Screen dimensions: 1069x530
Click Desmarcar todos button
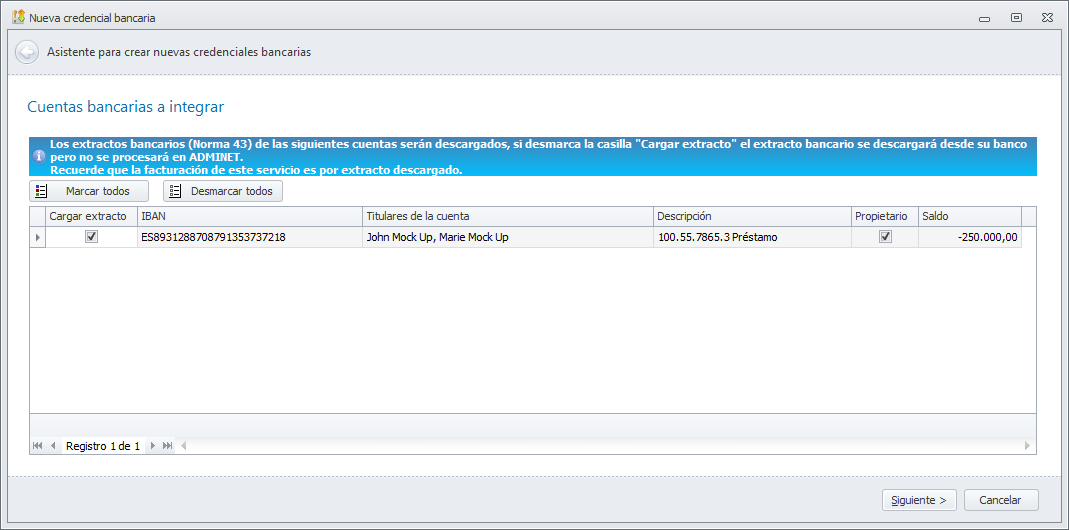tap(223, 191)
